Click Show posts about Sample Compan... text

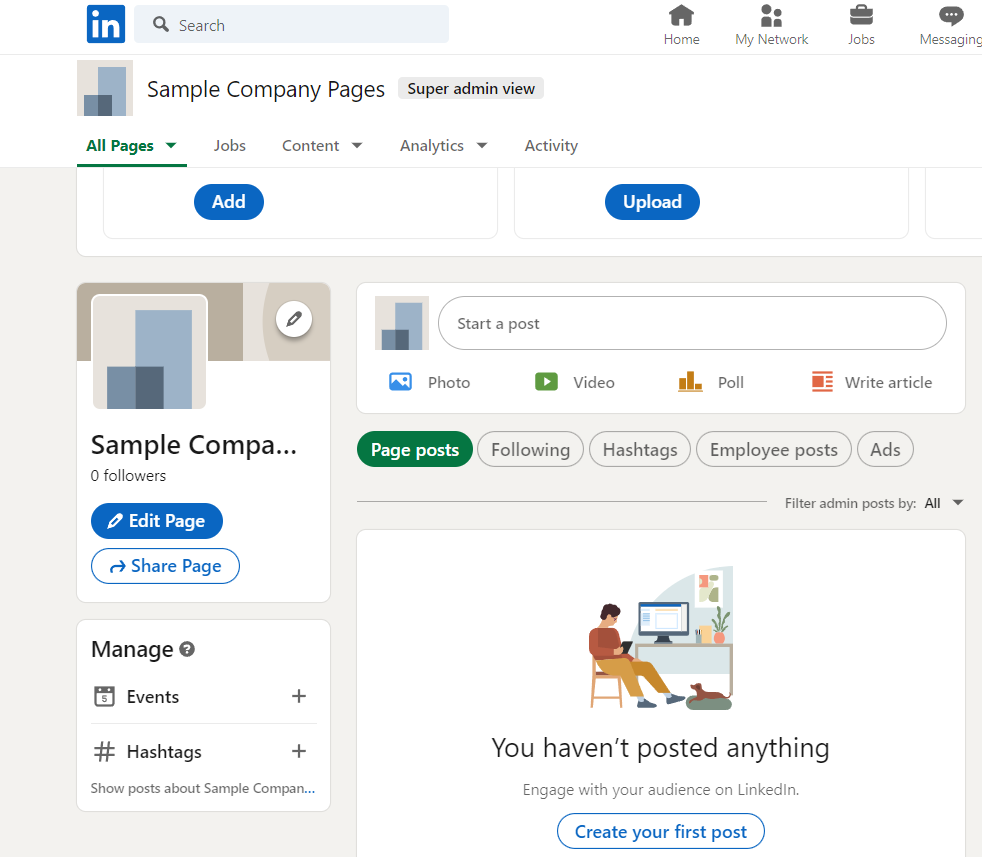coord(202,788)
